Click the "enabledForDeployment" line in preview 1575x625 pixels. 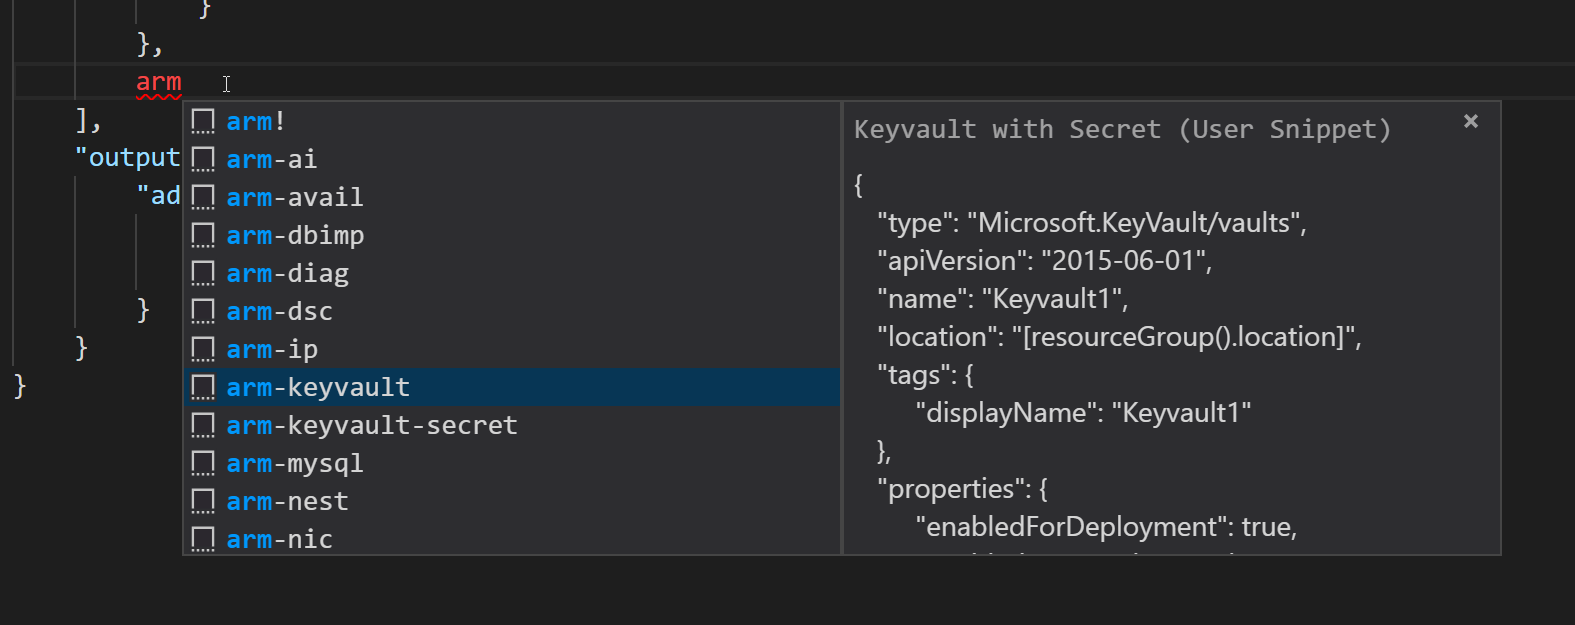coord(1106,527)
